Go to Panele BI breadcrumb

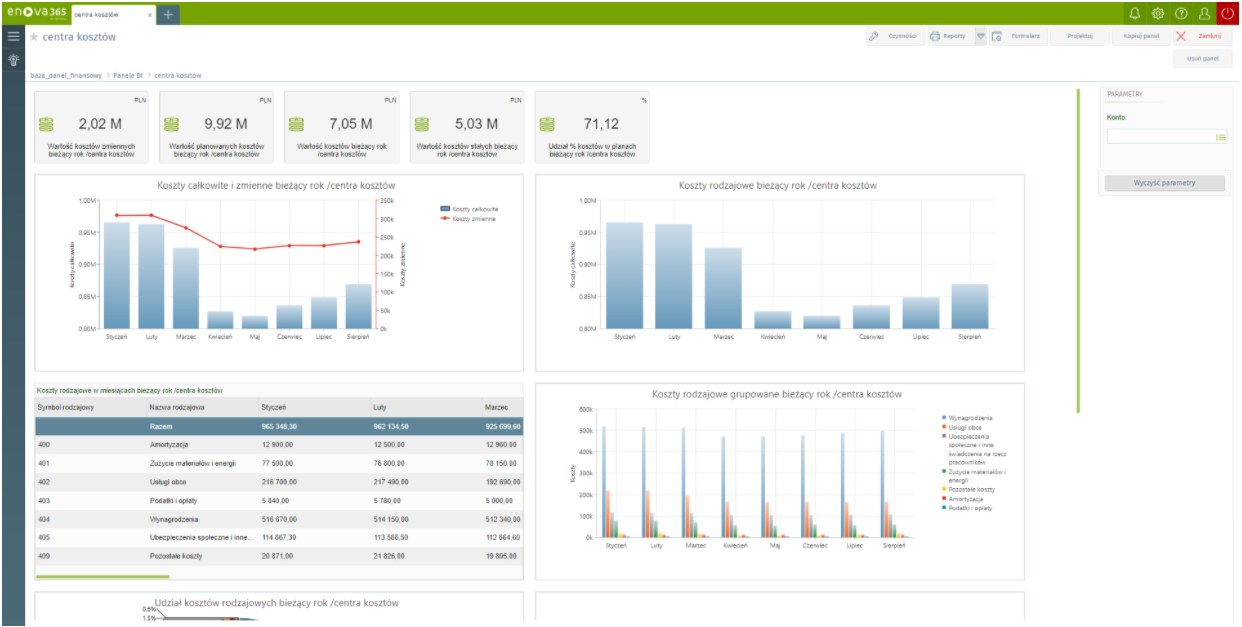click(x=128, y=75)
